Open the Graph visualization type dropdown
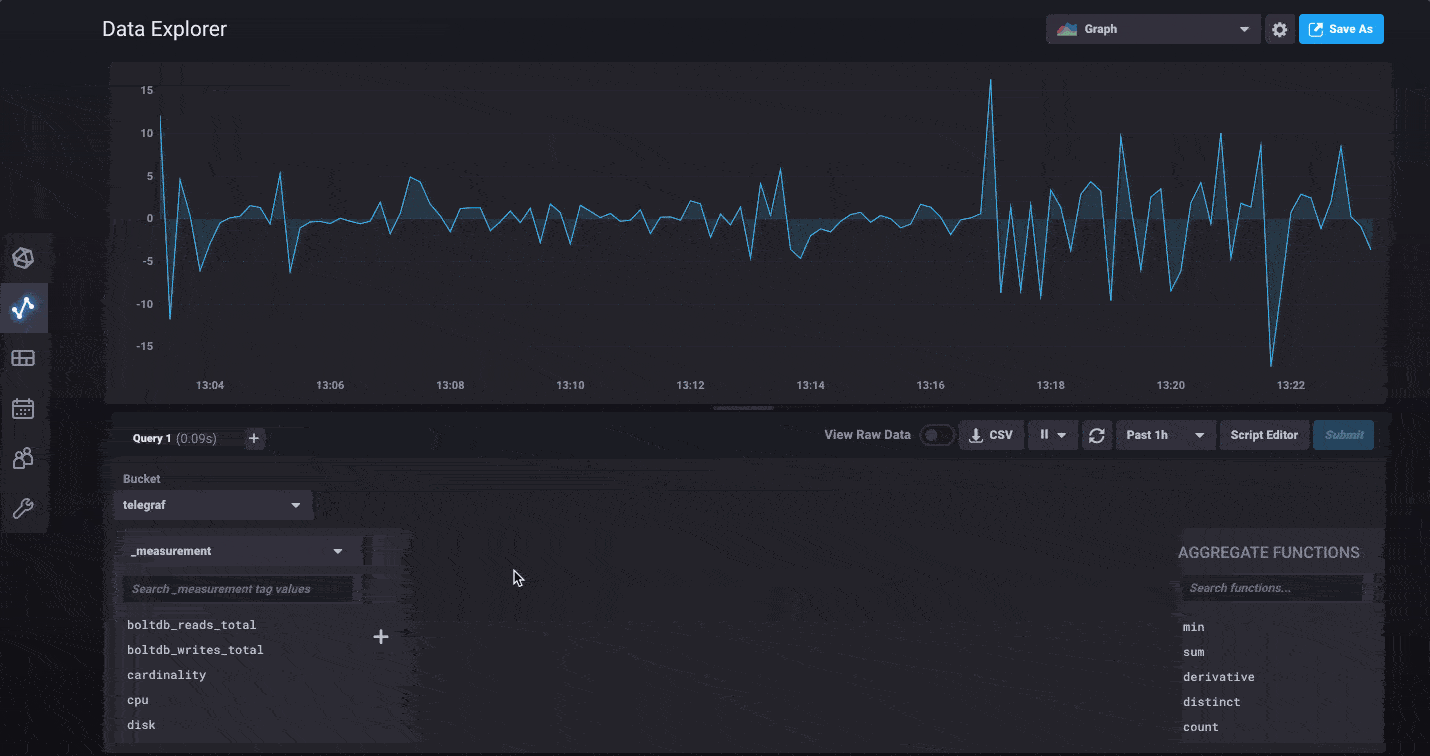This screenshot has height=756, width=1430. [x=1153, y=29]
